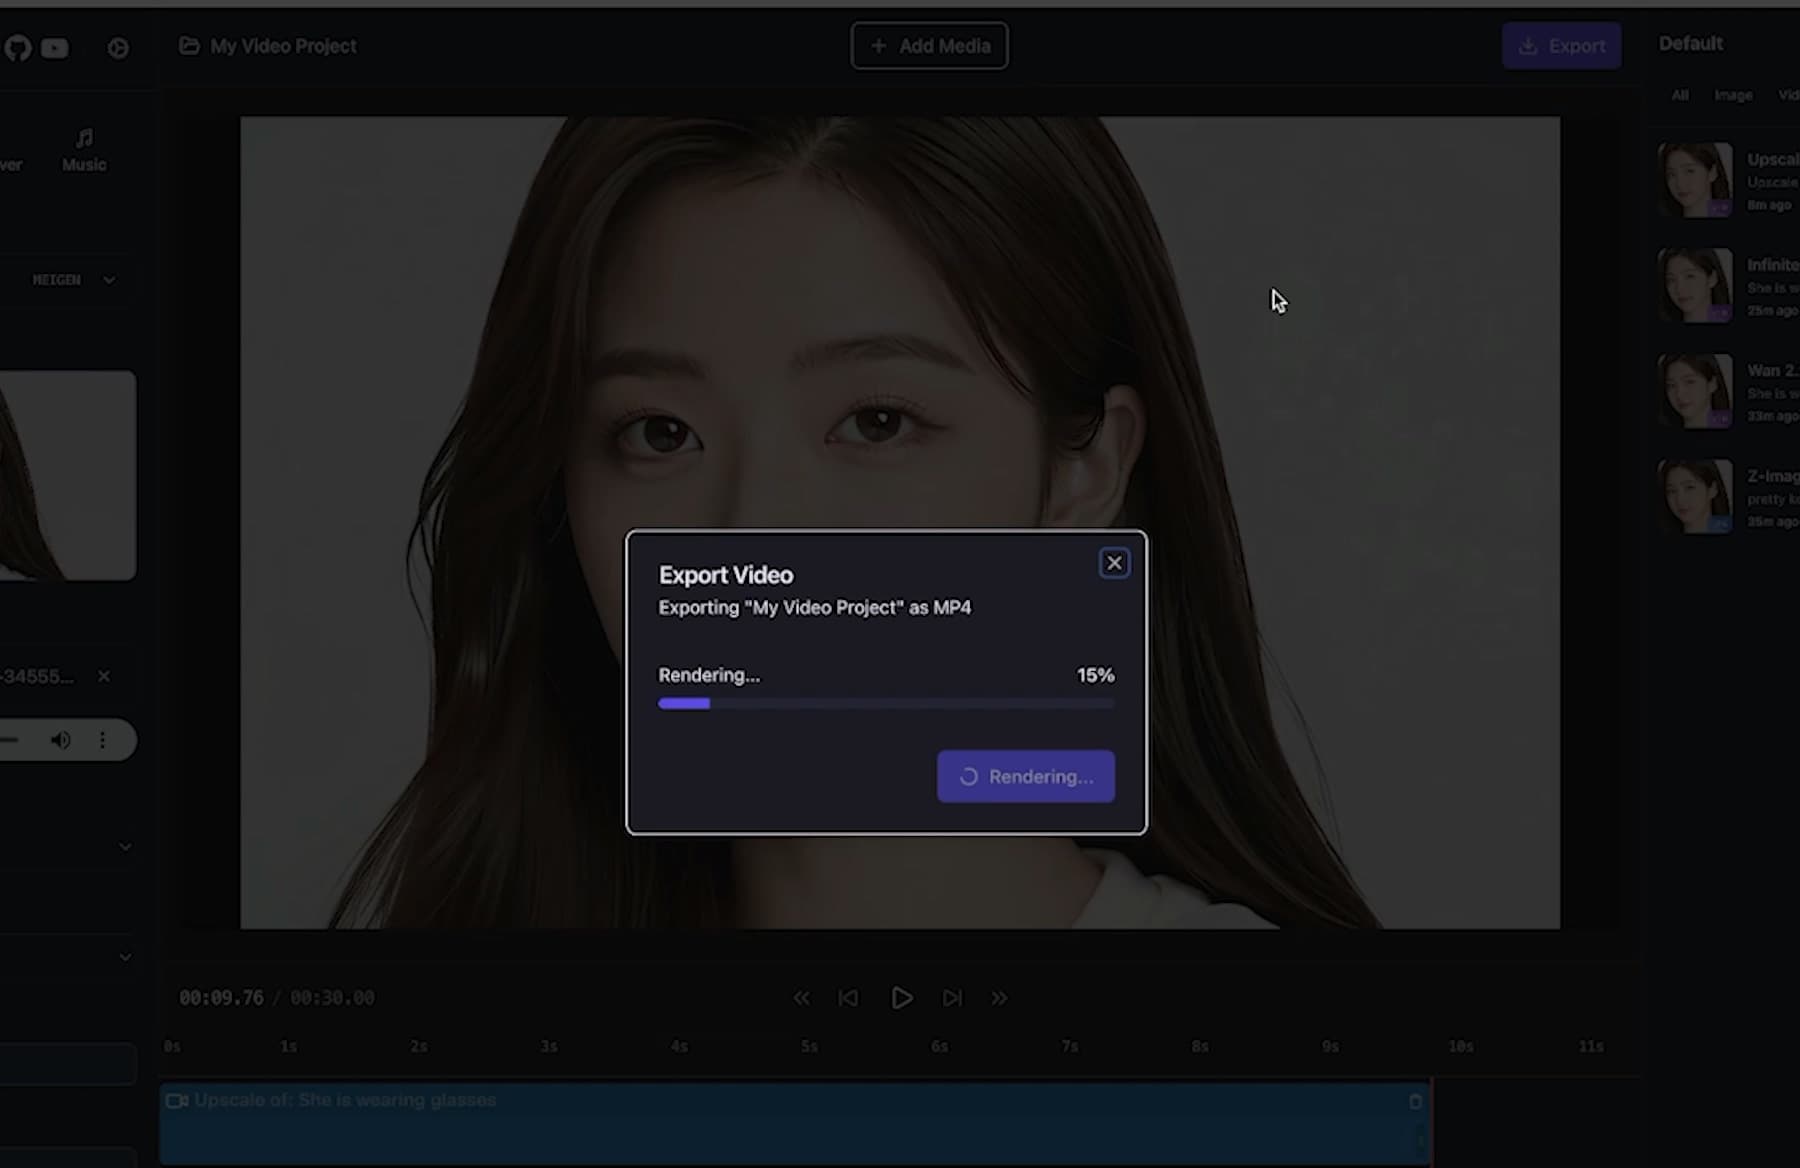Open the three-dot options menu on the clip player
Image resolution: width=1800 pixels, height=1168 pixels.
click(x=103, y=740)
